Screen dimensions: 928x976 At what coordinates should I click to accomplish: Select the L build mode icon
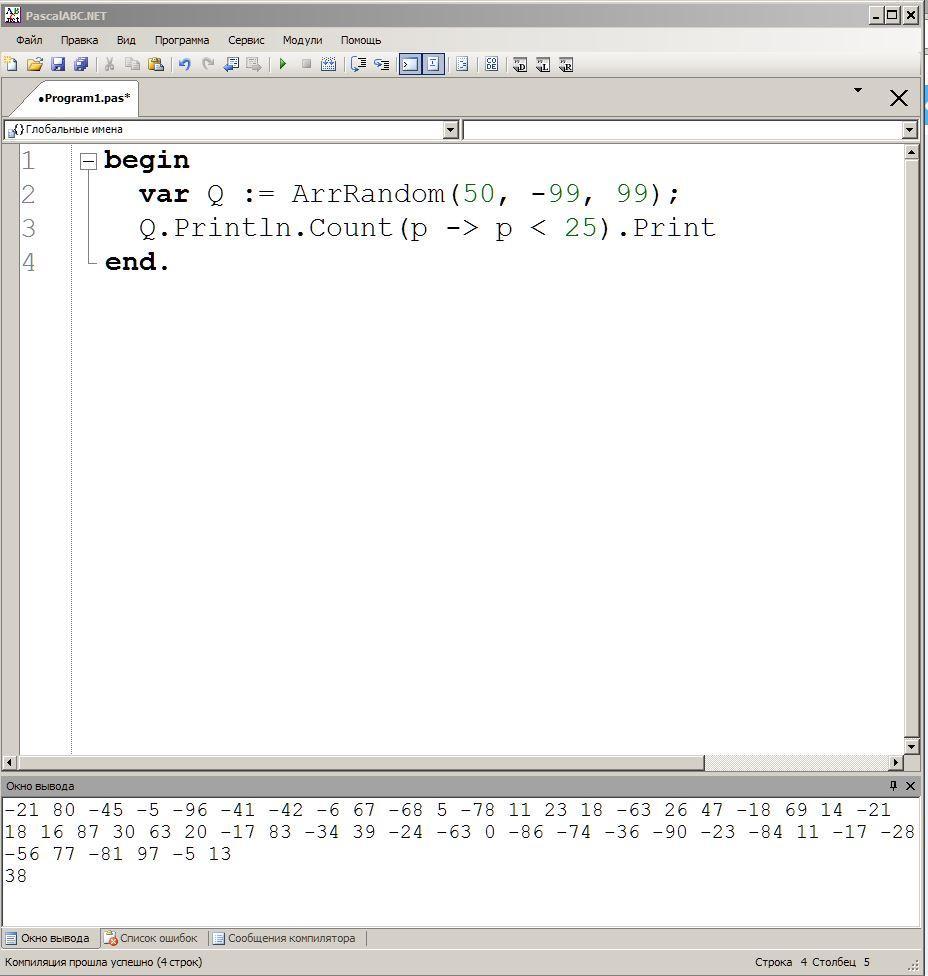(543, 65)
